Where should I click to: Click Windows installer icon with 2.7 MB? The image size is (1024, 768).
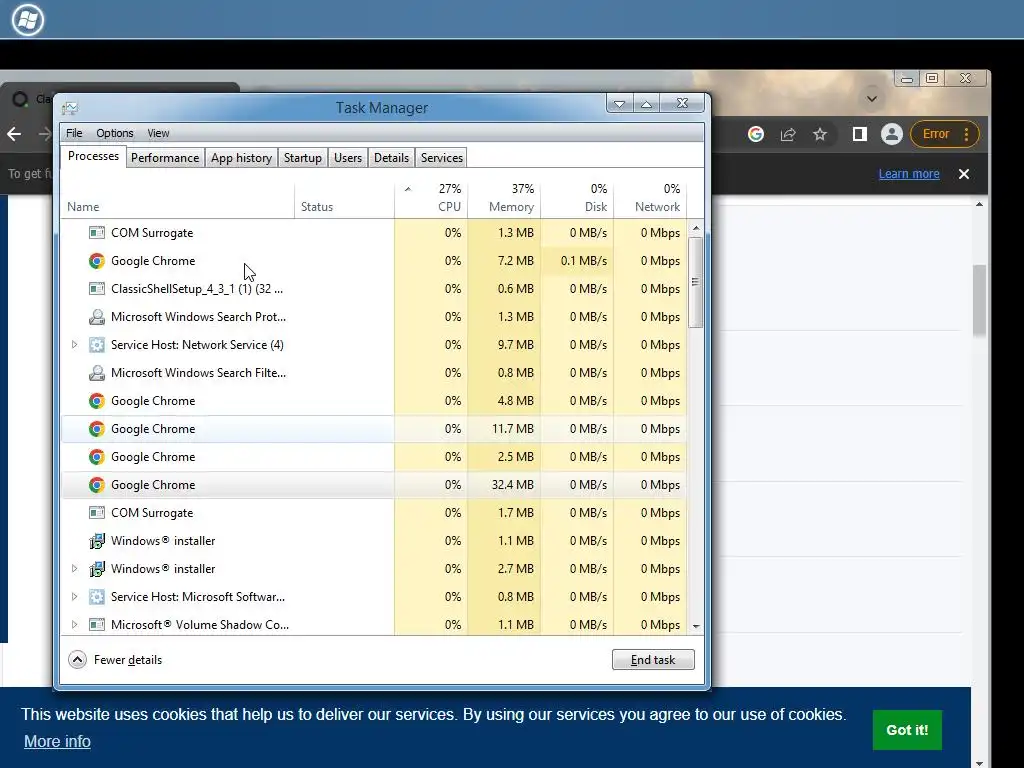97,569
